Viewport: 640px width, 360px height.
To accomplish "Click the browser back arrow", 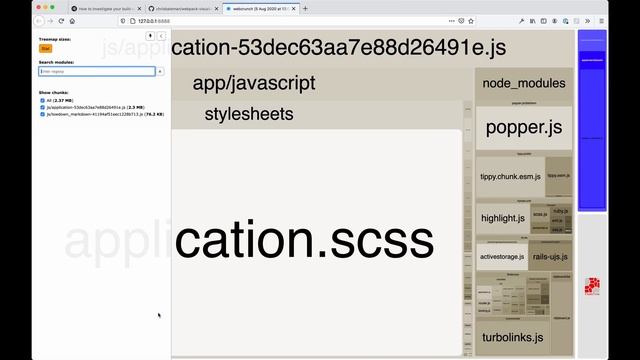I will click(39, 21).
